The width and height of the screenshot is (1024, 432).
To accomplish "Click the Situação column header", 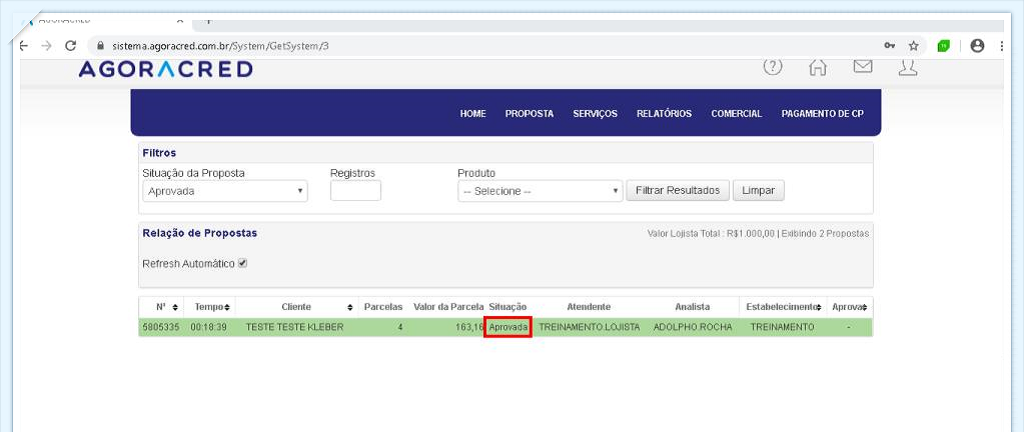I will [x=507, y=307].
